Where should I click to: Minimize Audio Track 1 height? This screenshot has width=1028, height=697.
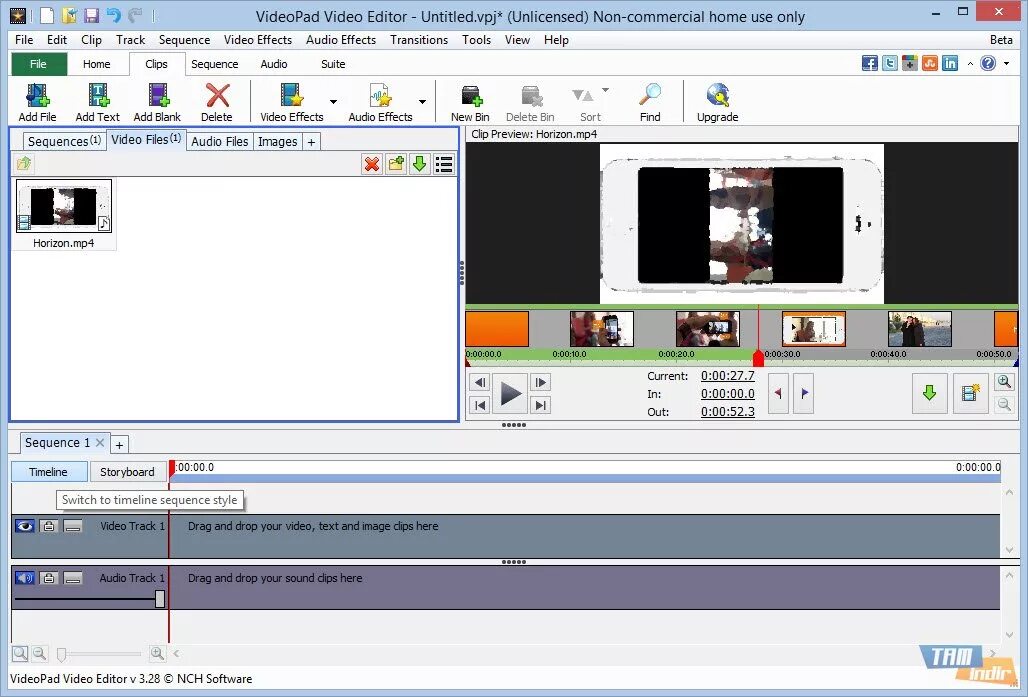(73, 578)
